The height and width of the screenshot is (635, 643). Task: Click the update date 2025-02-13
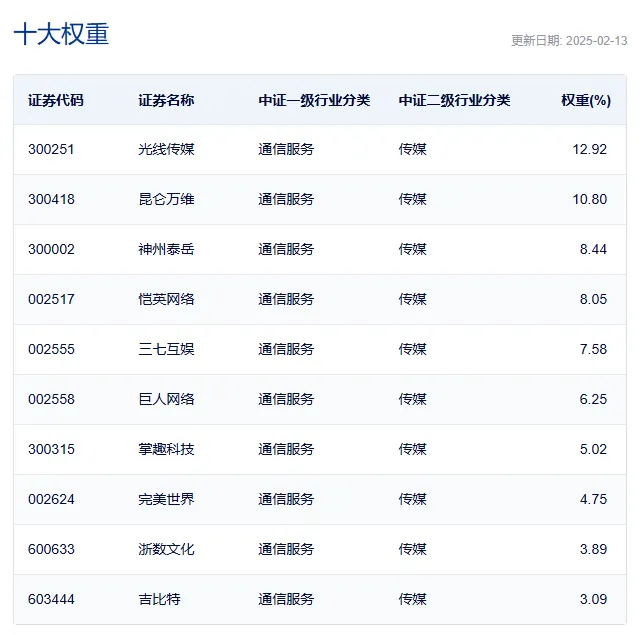(x=597, y=41)
